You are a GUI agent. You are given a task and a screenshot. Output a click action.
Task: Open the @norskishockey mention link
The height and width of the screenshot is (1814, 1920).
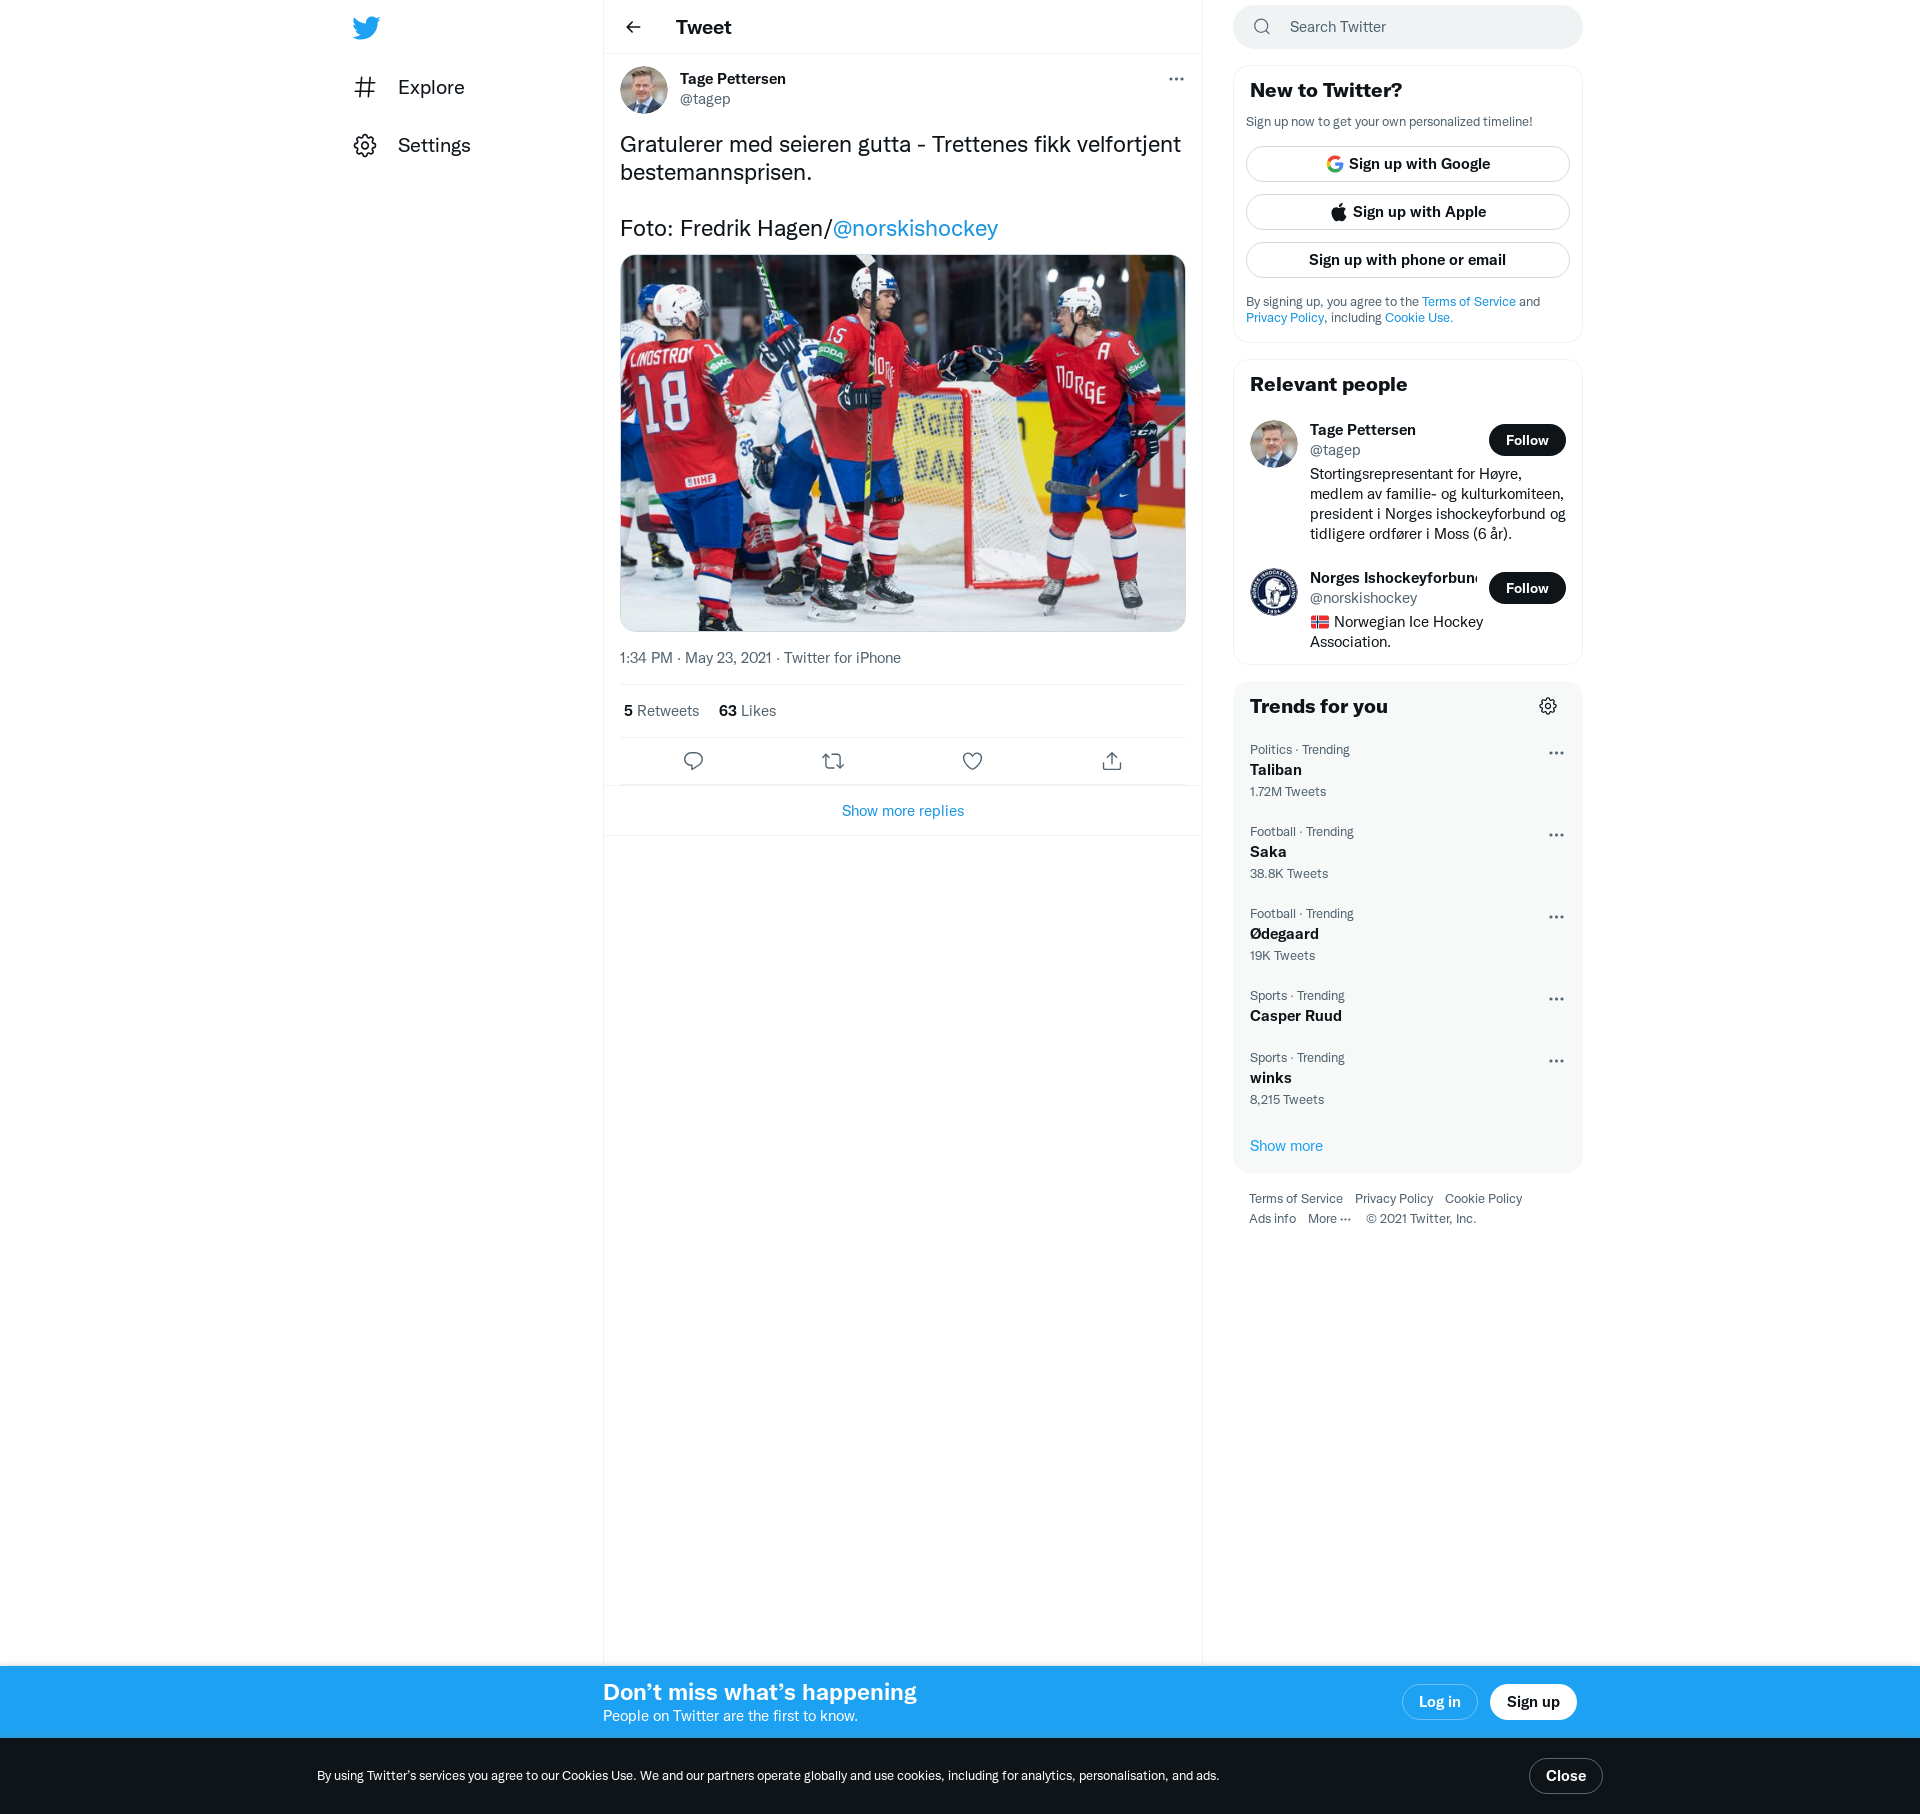coord(915,228)
